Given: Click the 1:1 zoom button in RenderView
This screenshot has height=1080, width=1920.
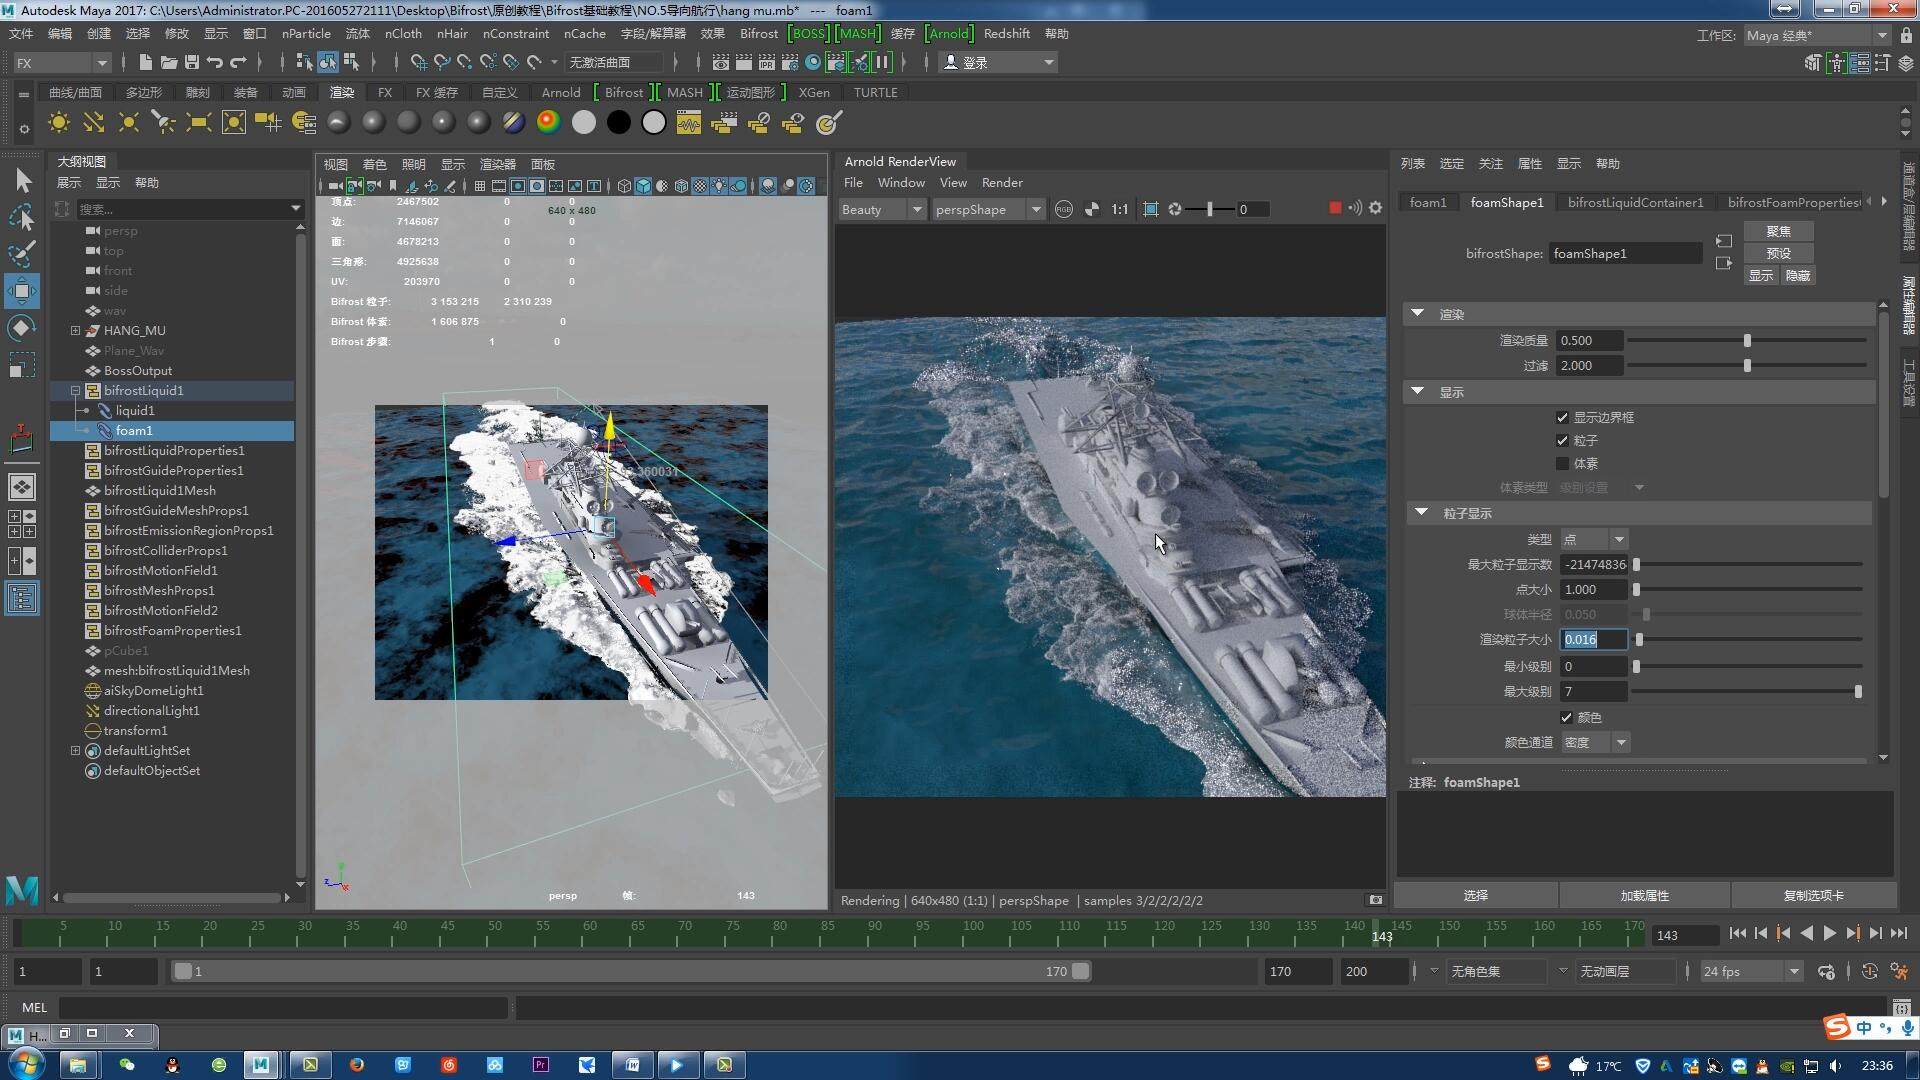Looking at the screenshot, I should [x=1119, y=209].
